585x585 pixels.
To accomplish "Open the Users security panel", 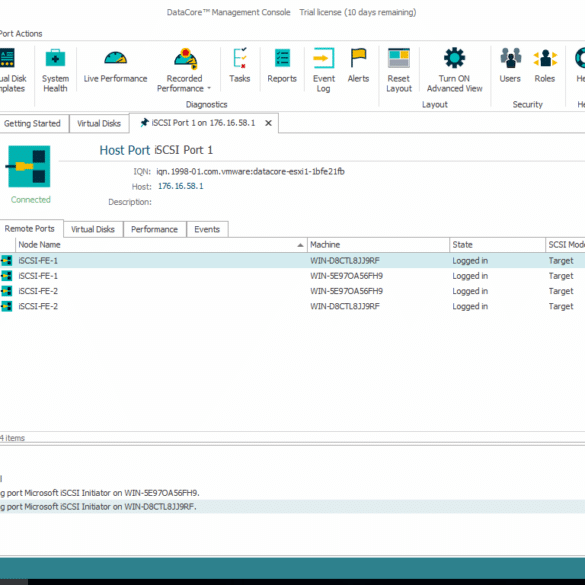I will coord(510,65).
